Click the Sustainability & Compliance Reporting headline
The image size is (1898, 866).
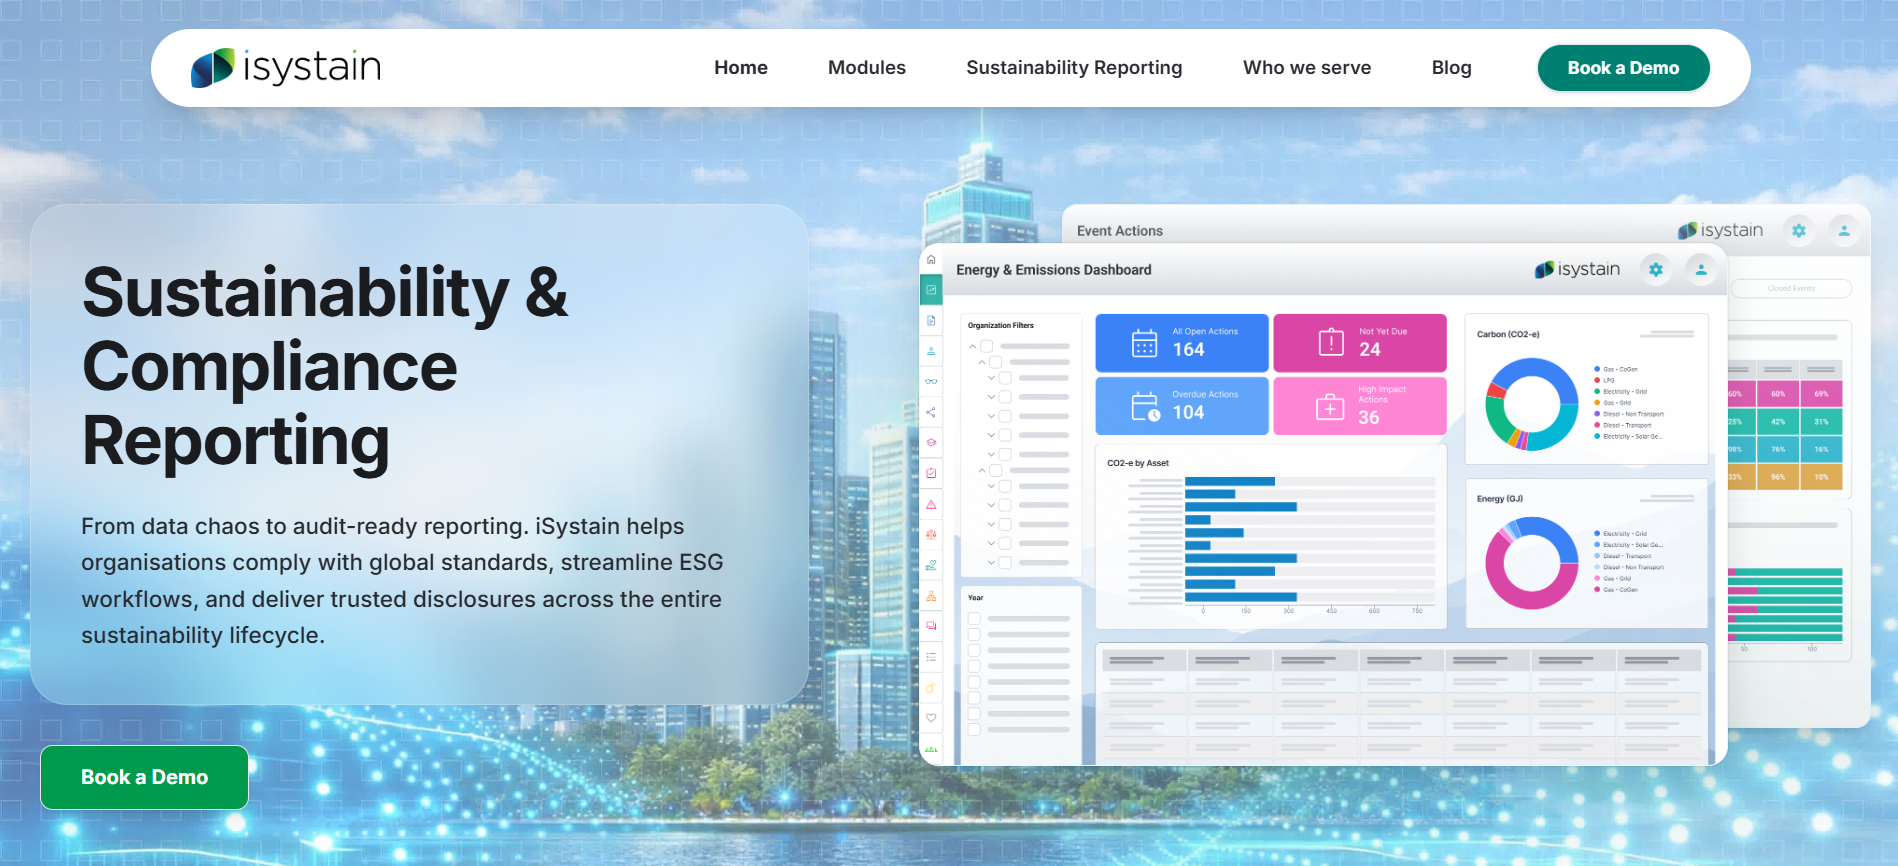click(x=325, y=366)
